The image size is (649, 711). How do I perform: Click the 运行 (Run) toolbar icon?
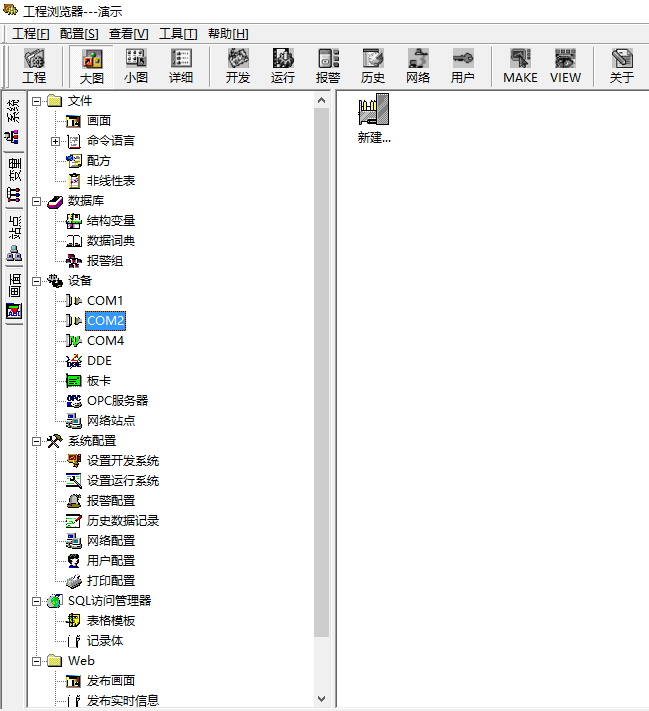tap(283, 66)
